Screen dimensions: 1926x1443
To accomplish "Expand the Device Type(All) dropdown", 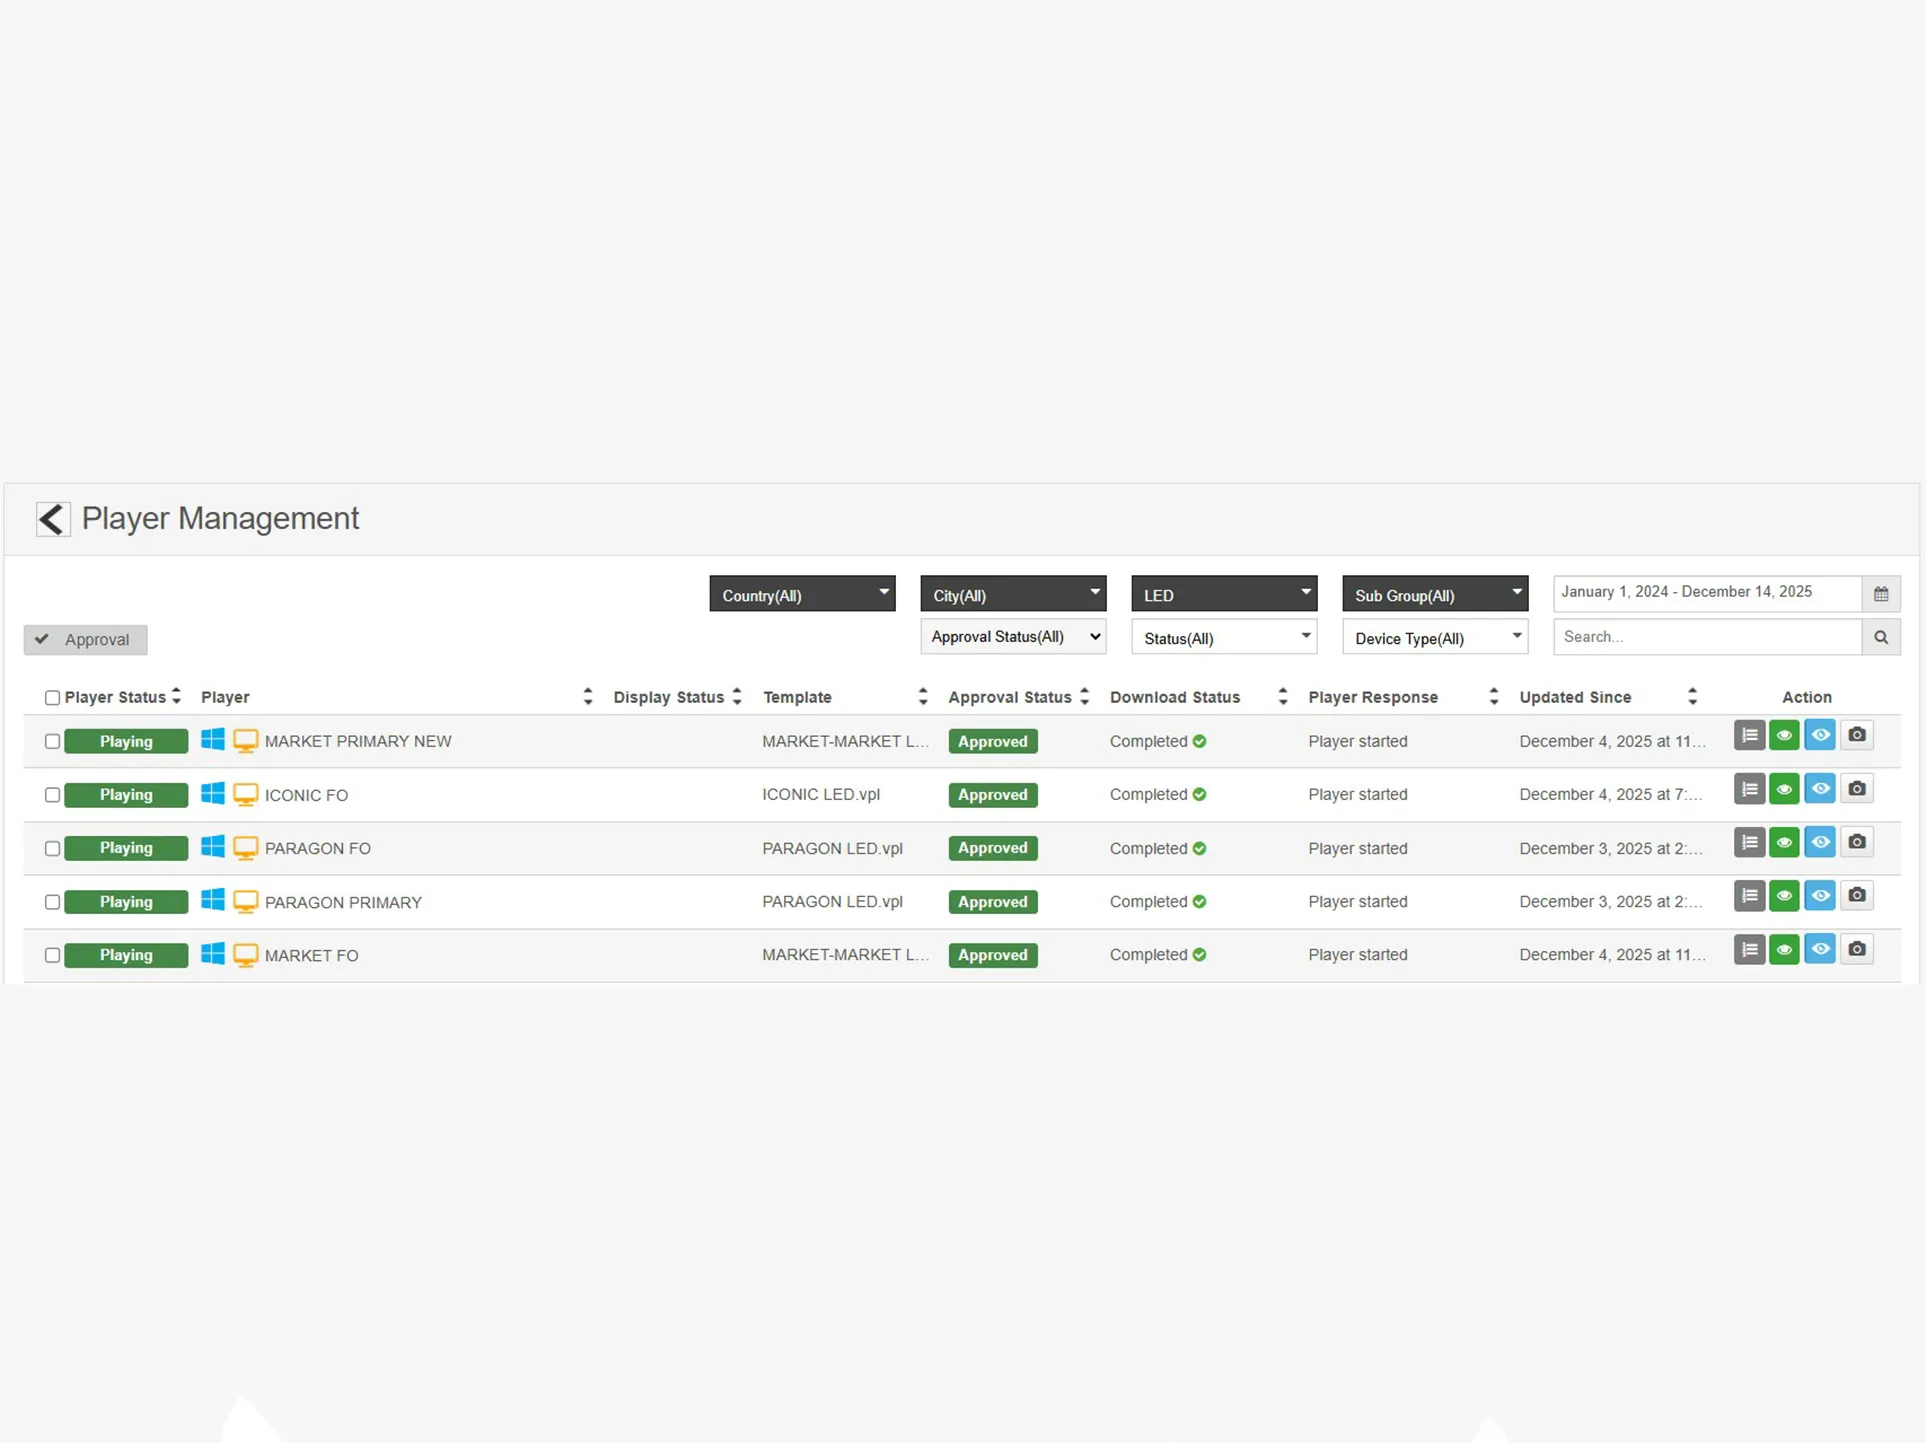I will (x=1434, y=638).
